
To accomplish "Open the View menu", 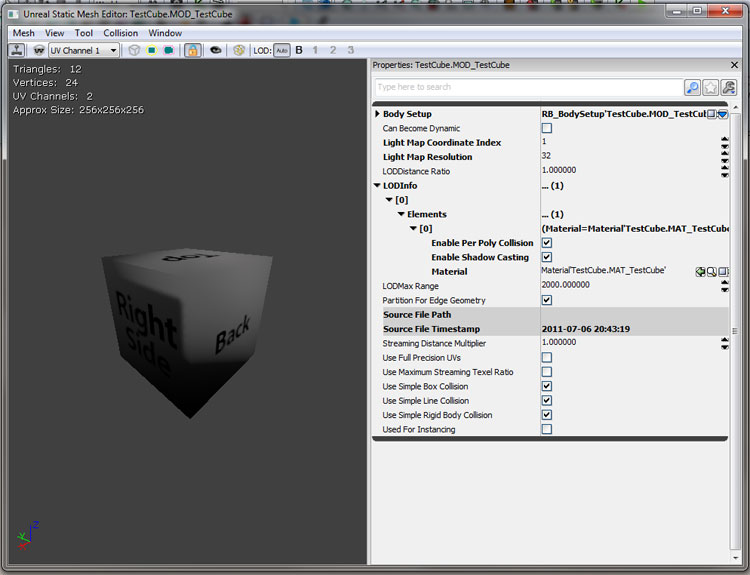I will point(55,33).
